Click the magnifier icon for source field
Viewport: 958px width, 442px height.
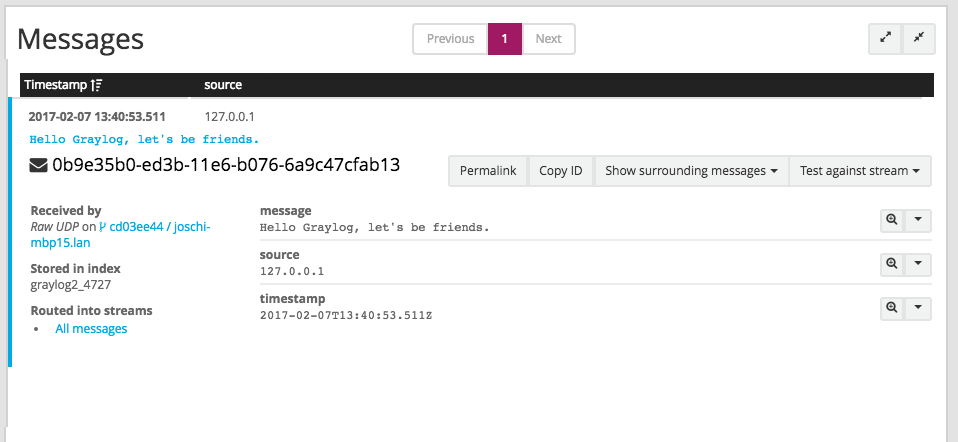pos(891,264)
